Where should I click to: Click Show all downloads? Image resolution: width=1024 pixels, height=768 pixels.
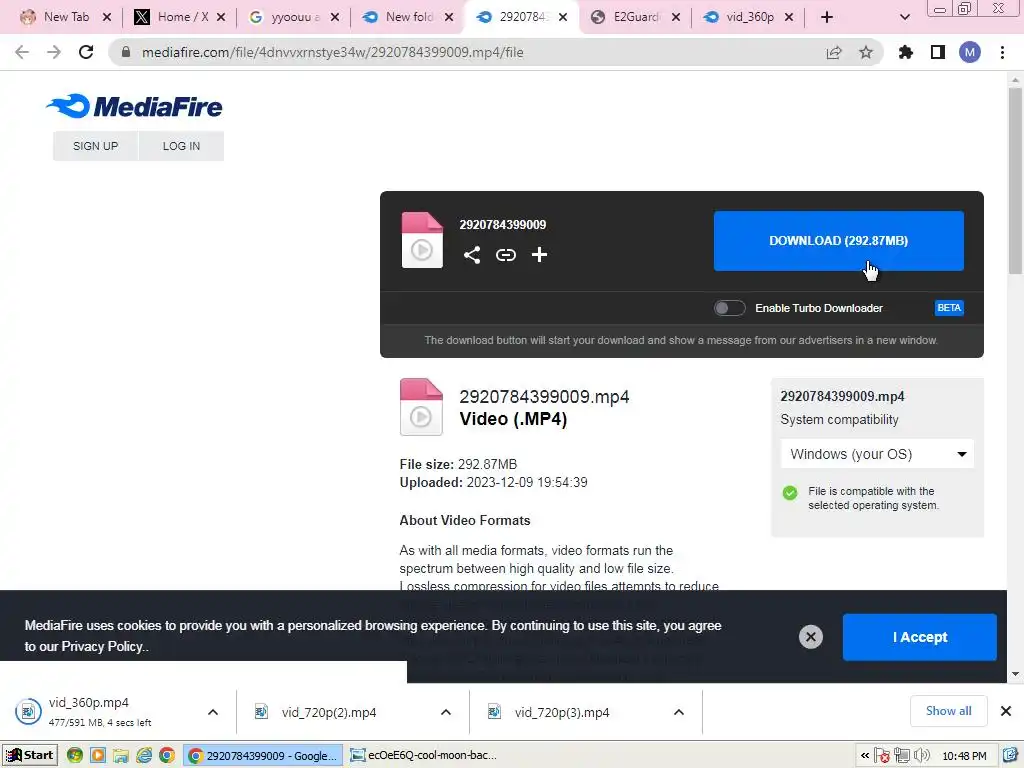click(x=948, y=711)
